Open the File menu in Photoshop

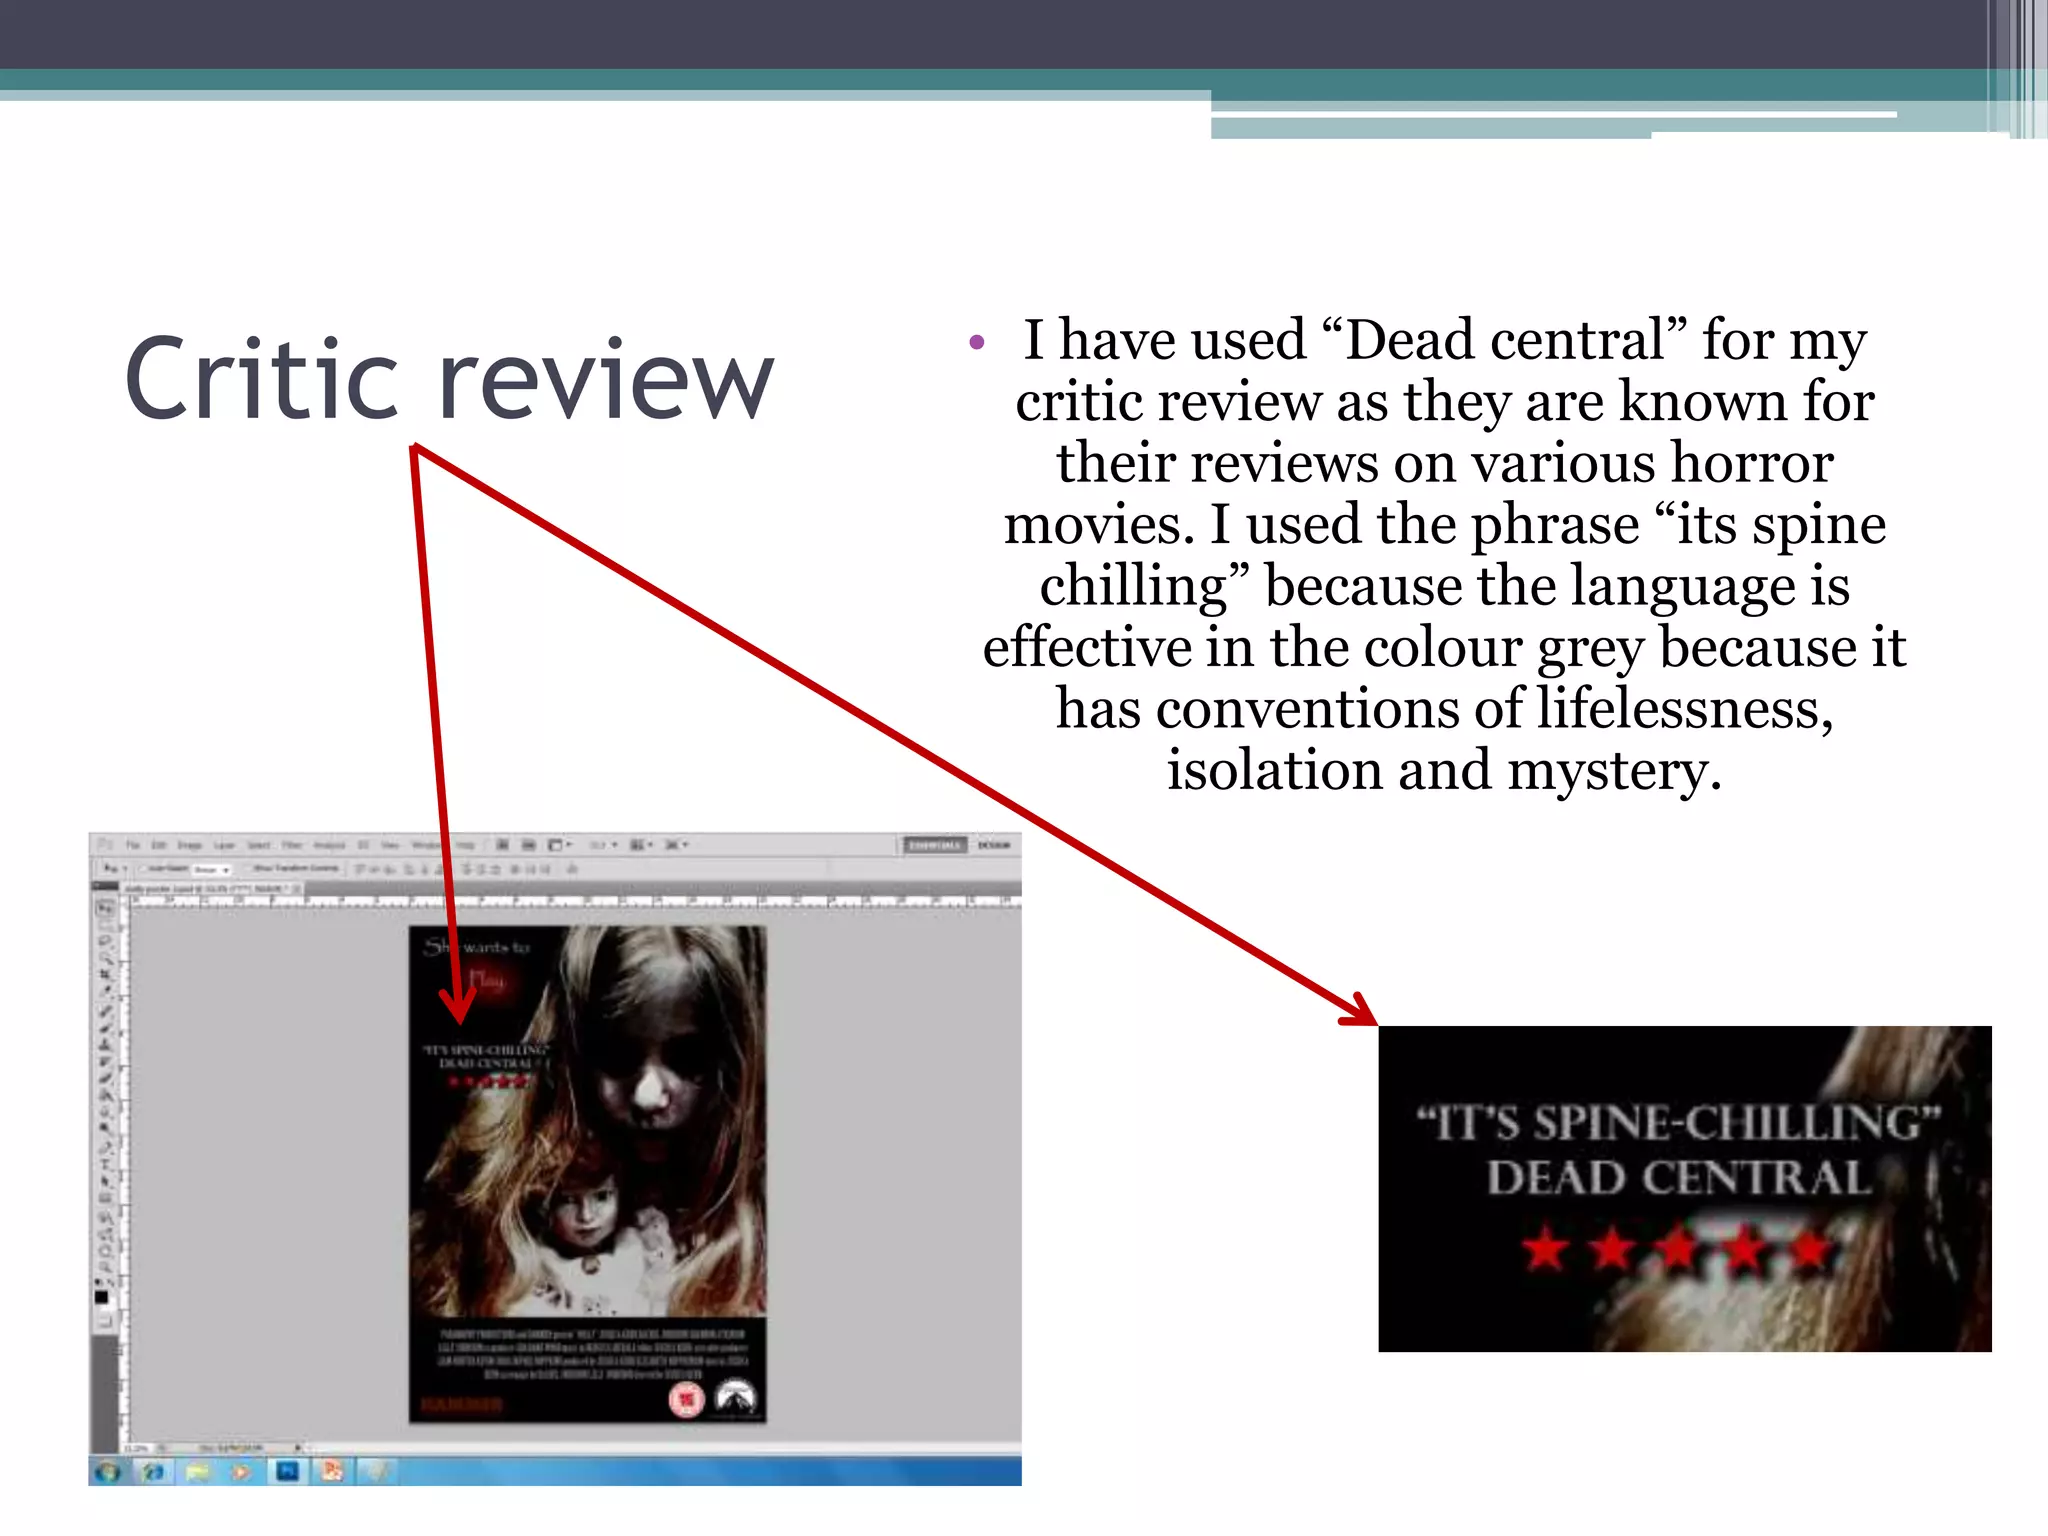[133, 845]
